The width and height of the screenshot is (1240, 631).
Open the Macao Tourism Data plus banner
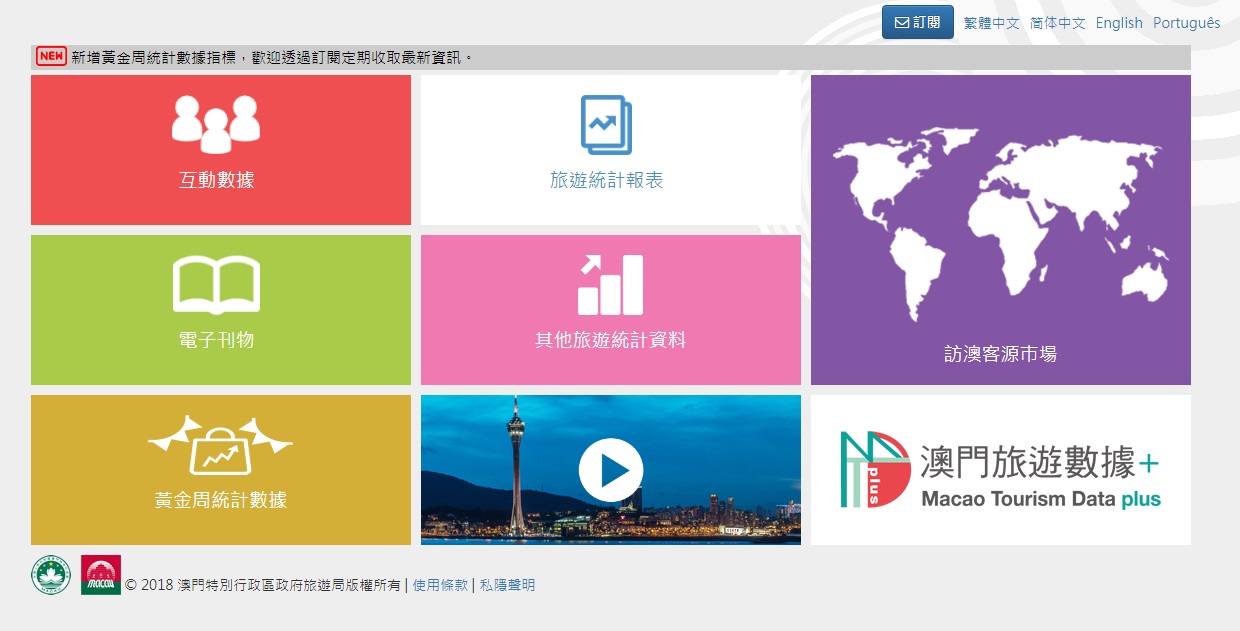tap(1000, 470)
